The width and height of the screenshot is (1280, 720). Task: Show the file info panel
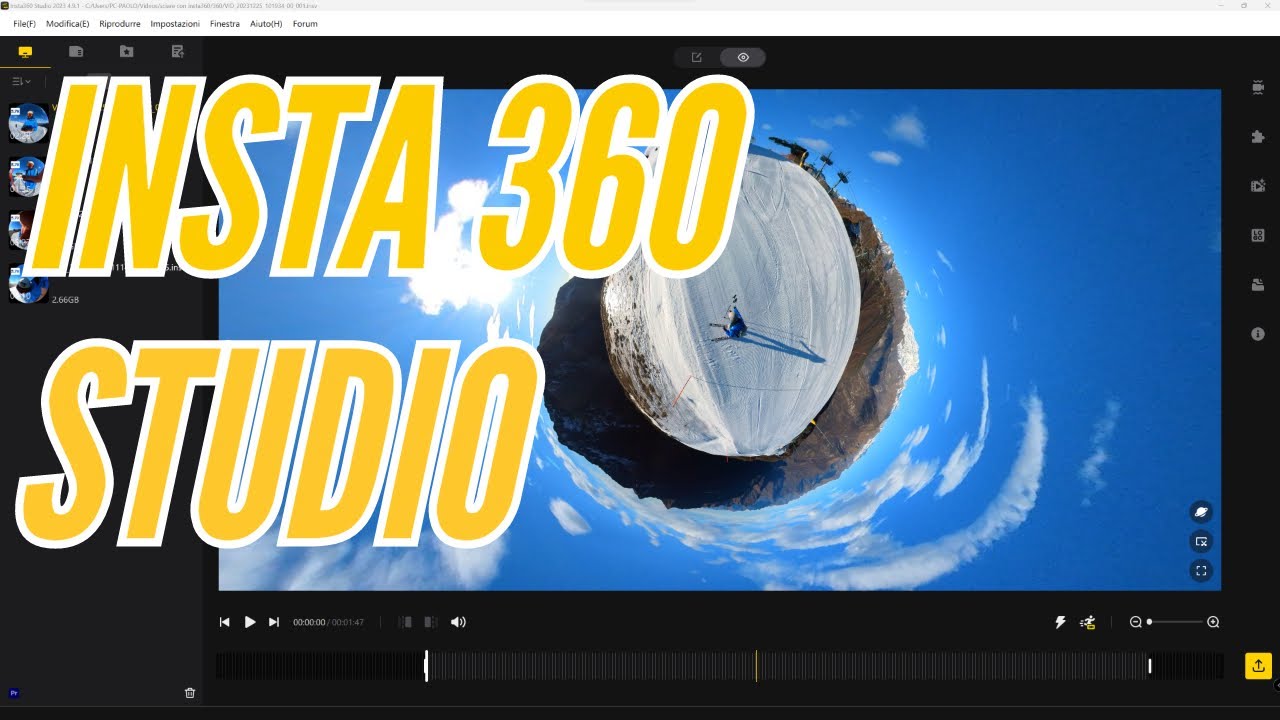click(1258, 334)
